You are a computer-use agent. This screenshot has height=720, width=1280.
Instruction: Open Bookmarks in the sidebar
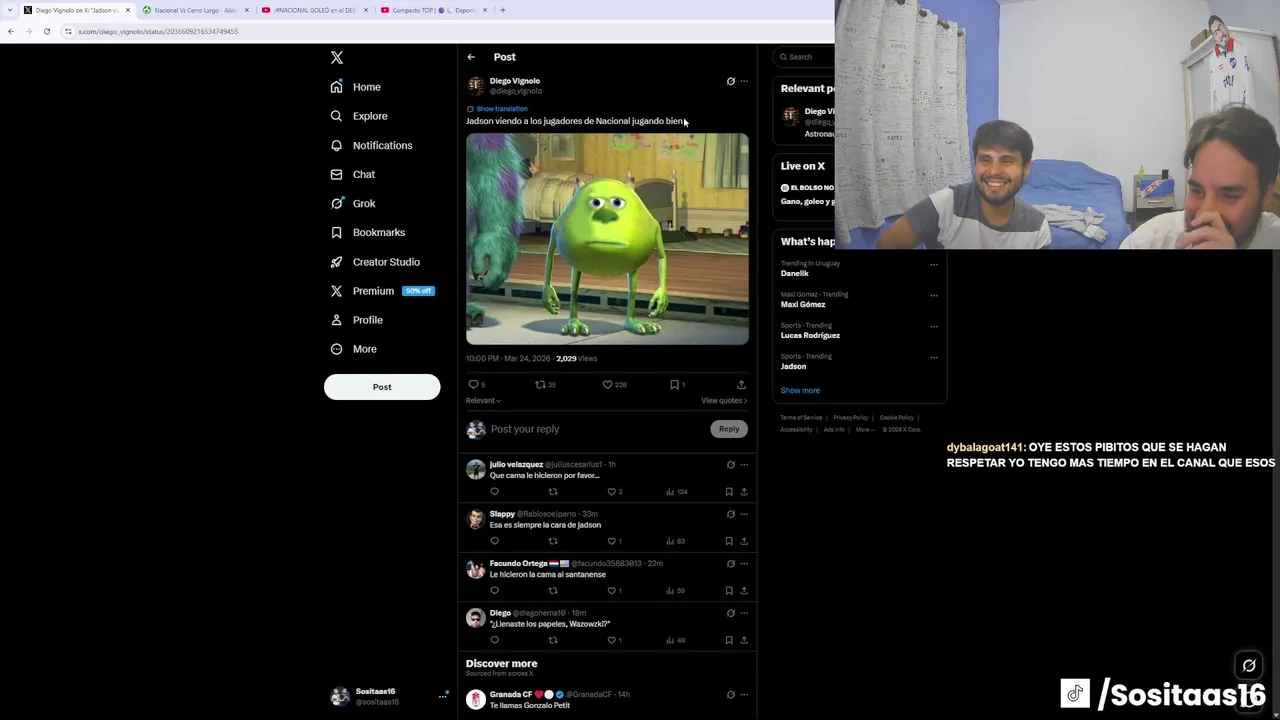pyautogui.click(x=367, y=232)
